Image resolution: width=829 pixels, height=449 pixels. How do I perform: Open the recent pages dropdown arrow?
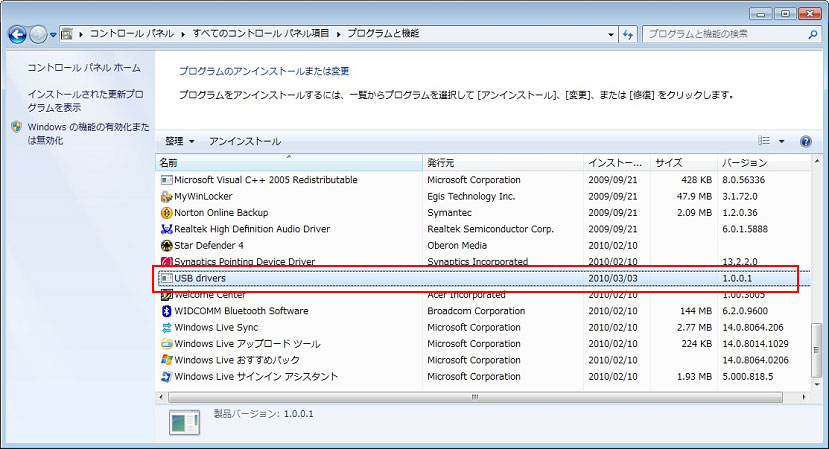53,35
